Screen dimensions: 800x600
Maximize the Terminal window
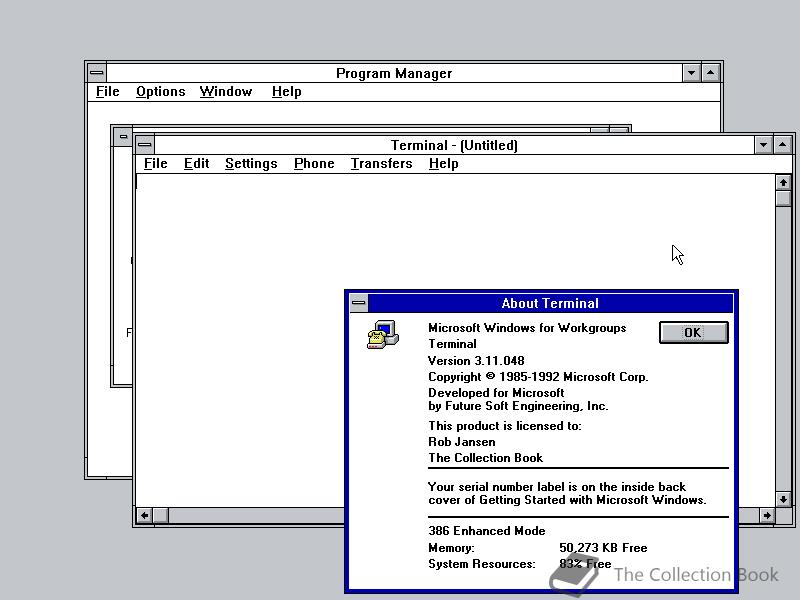pyautogui.click(x=783, y=145)
